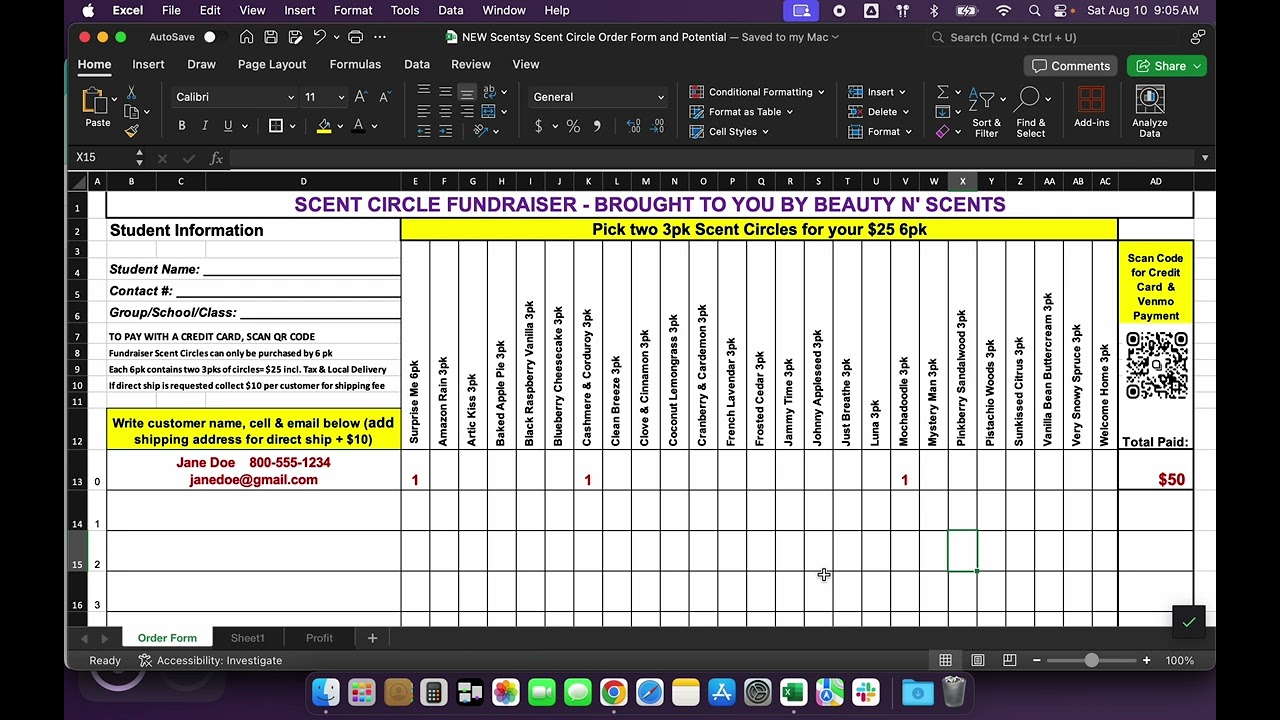Open Conditional Formatting dropdown
The image size is (1280, 720).
tap(757, 92)
